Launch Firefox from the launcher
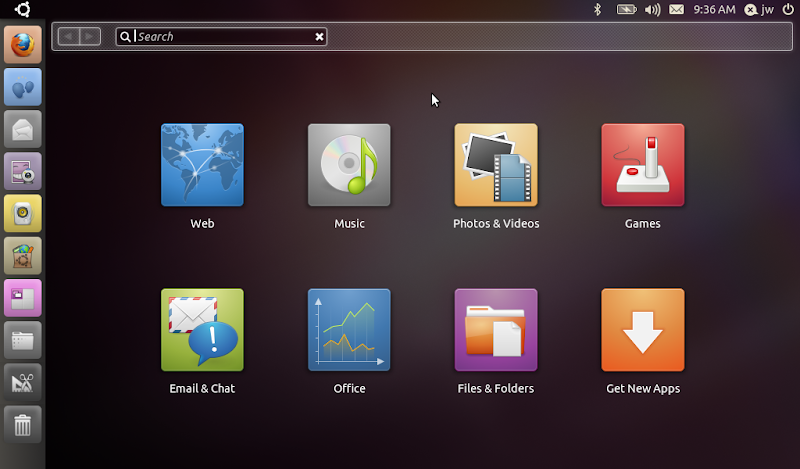This screenshot has height=469, width=800. (23, 45)
